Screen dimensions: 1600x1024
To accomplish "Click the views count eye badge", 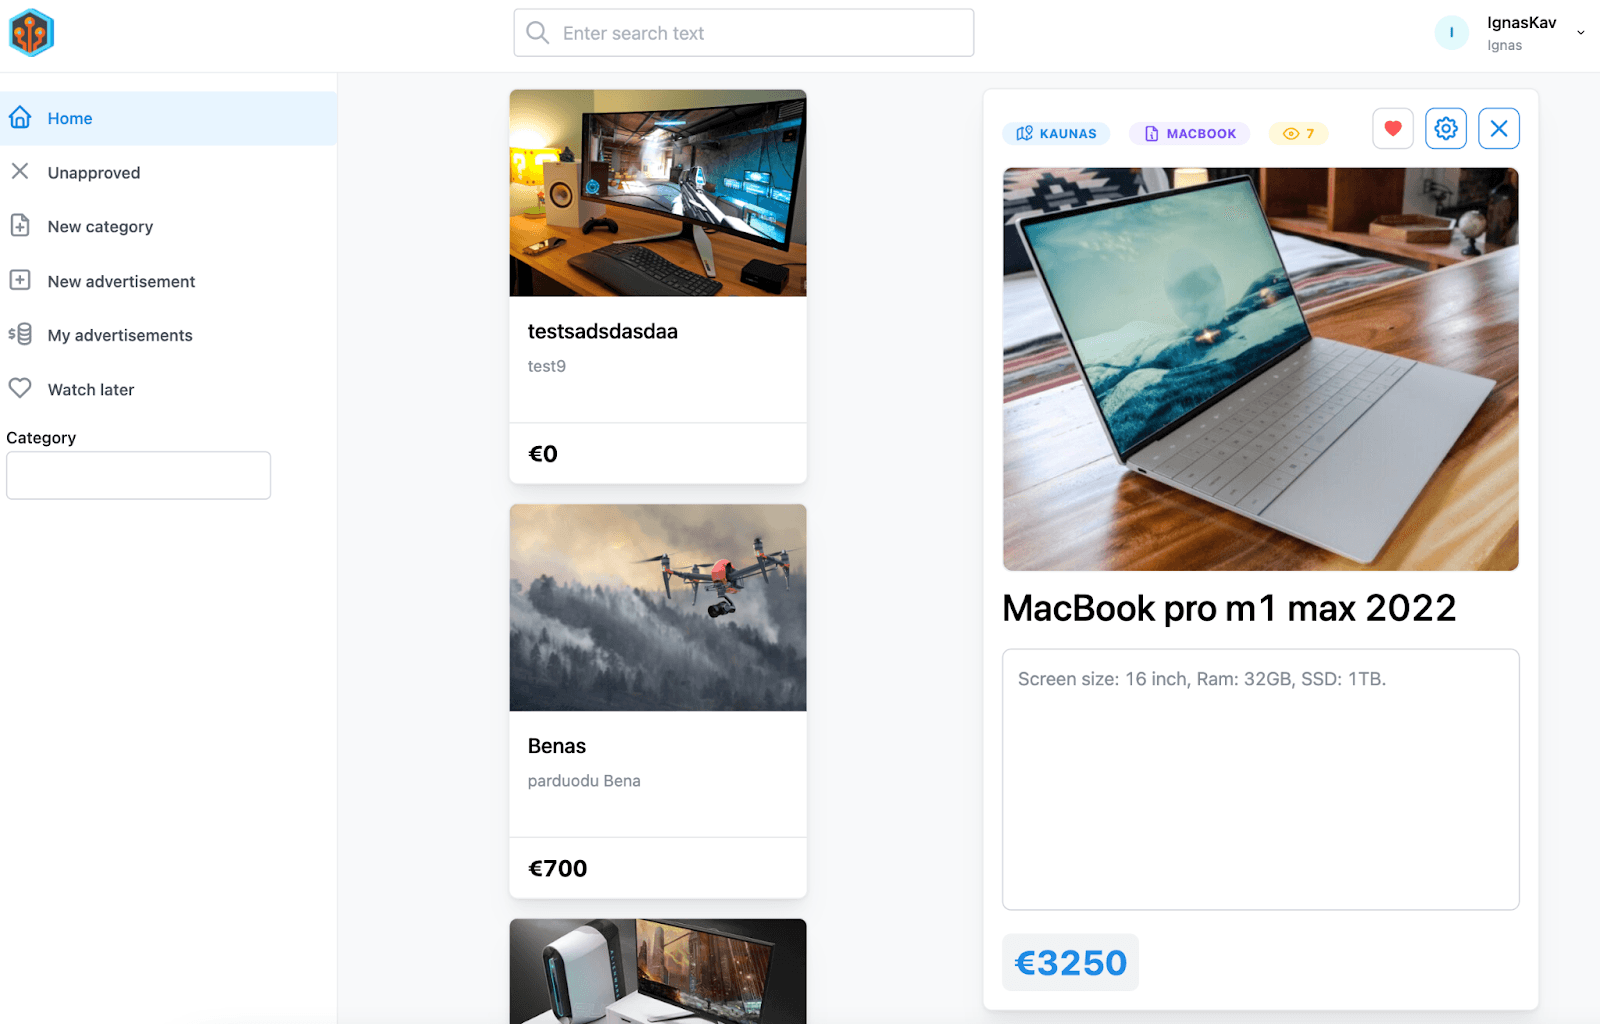I will pyautogui.click(x=1298, y=133).
